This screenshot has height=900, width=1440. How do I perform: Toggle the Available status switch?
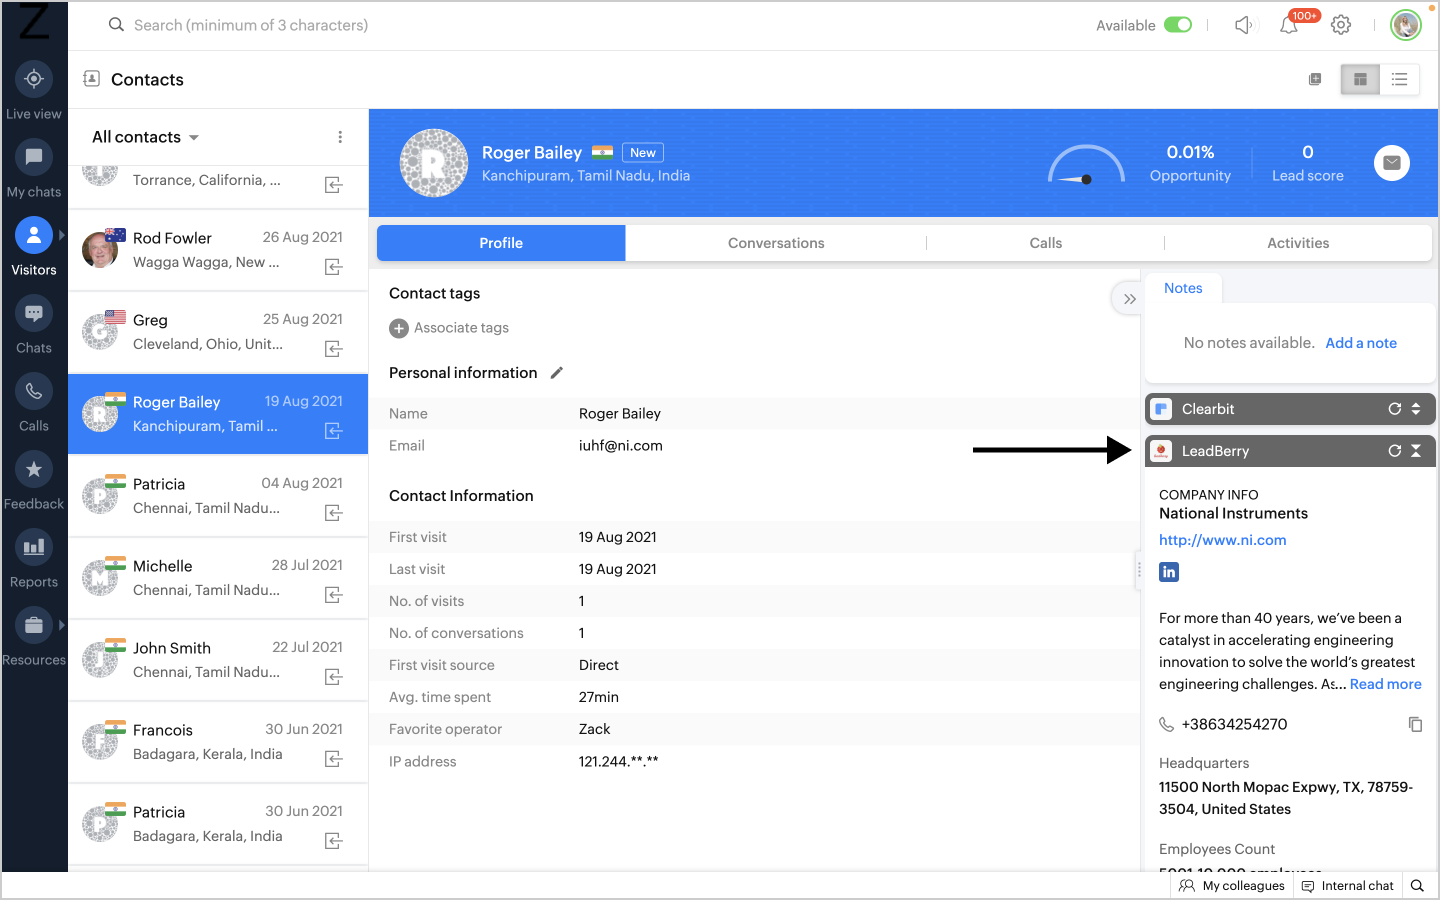point(1178,25)
